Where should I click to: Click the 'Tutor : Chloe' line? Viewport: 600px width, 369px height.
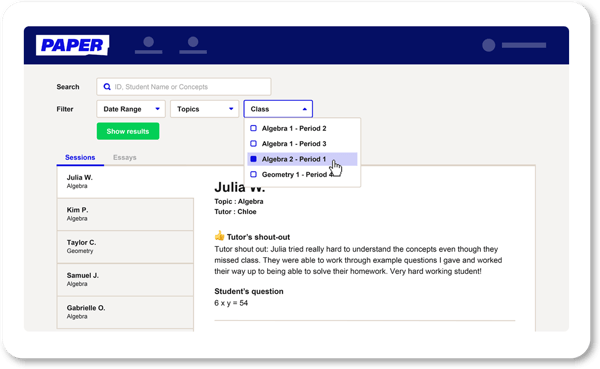235,212
